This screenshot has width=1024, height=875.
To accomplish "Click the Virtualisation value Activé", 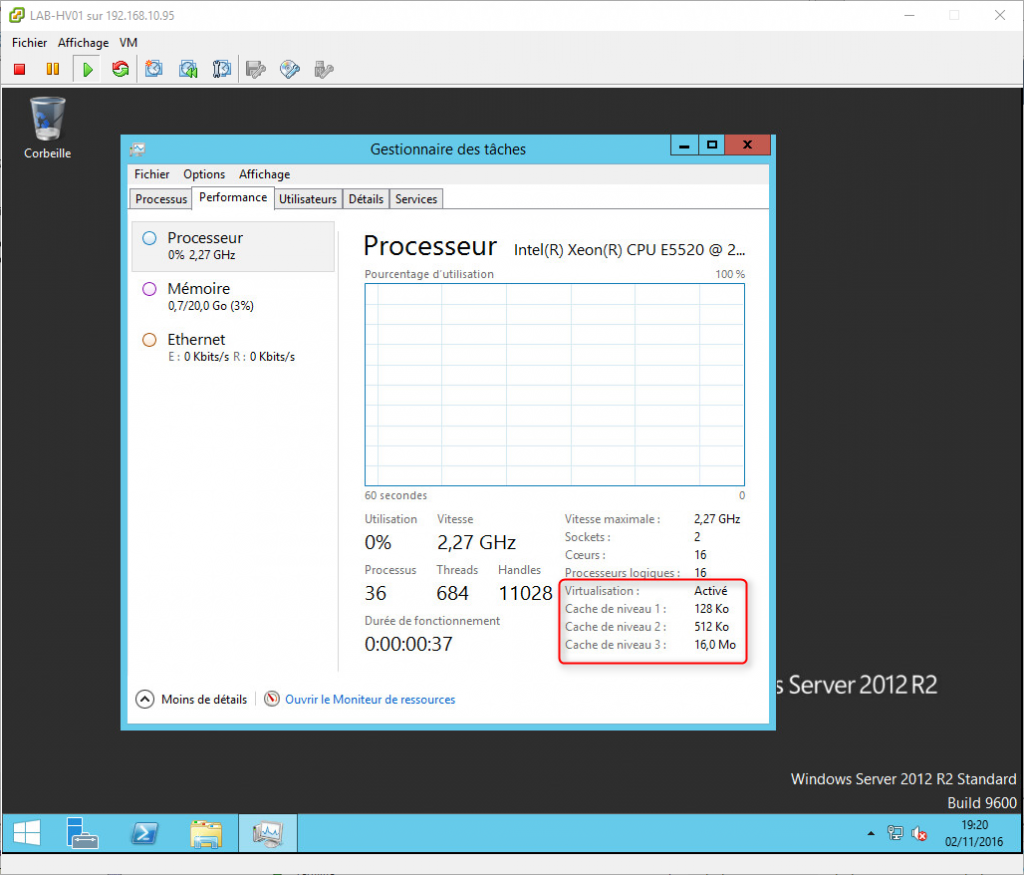I will tap(711, 591).
